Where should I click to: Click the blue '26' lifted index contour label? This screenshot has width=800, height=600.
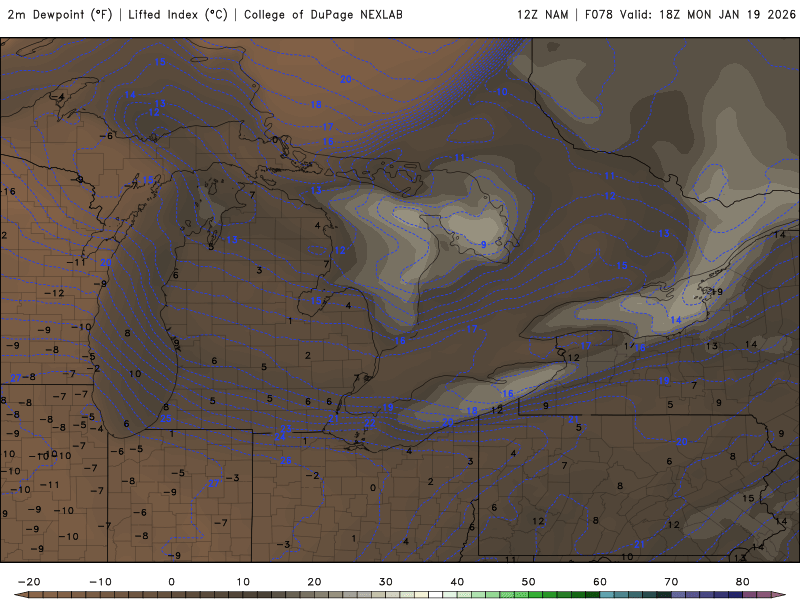tap(286, 461)
